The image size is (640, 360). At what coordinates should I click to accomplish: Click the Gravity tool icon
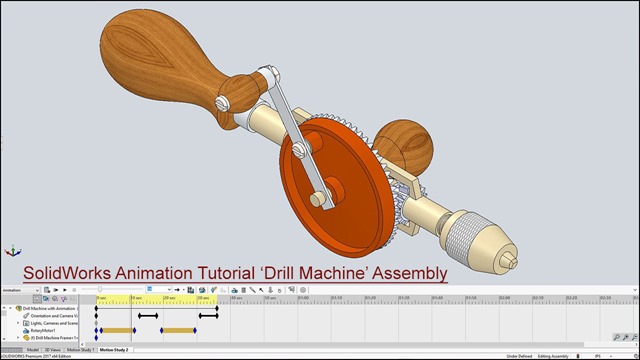280,290
